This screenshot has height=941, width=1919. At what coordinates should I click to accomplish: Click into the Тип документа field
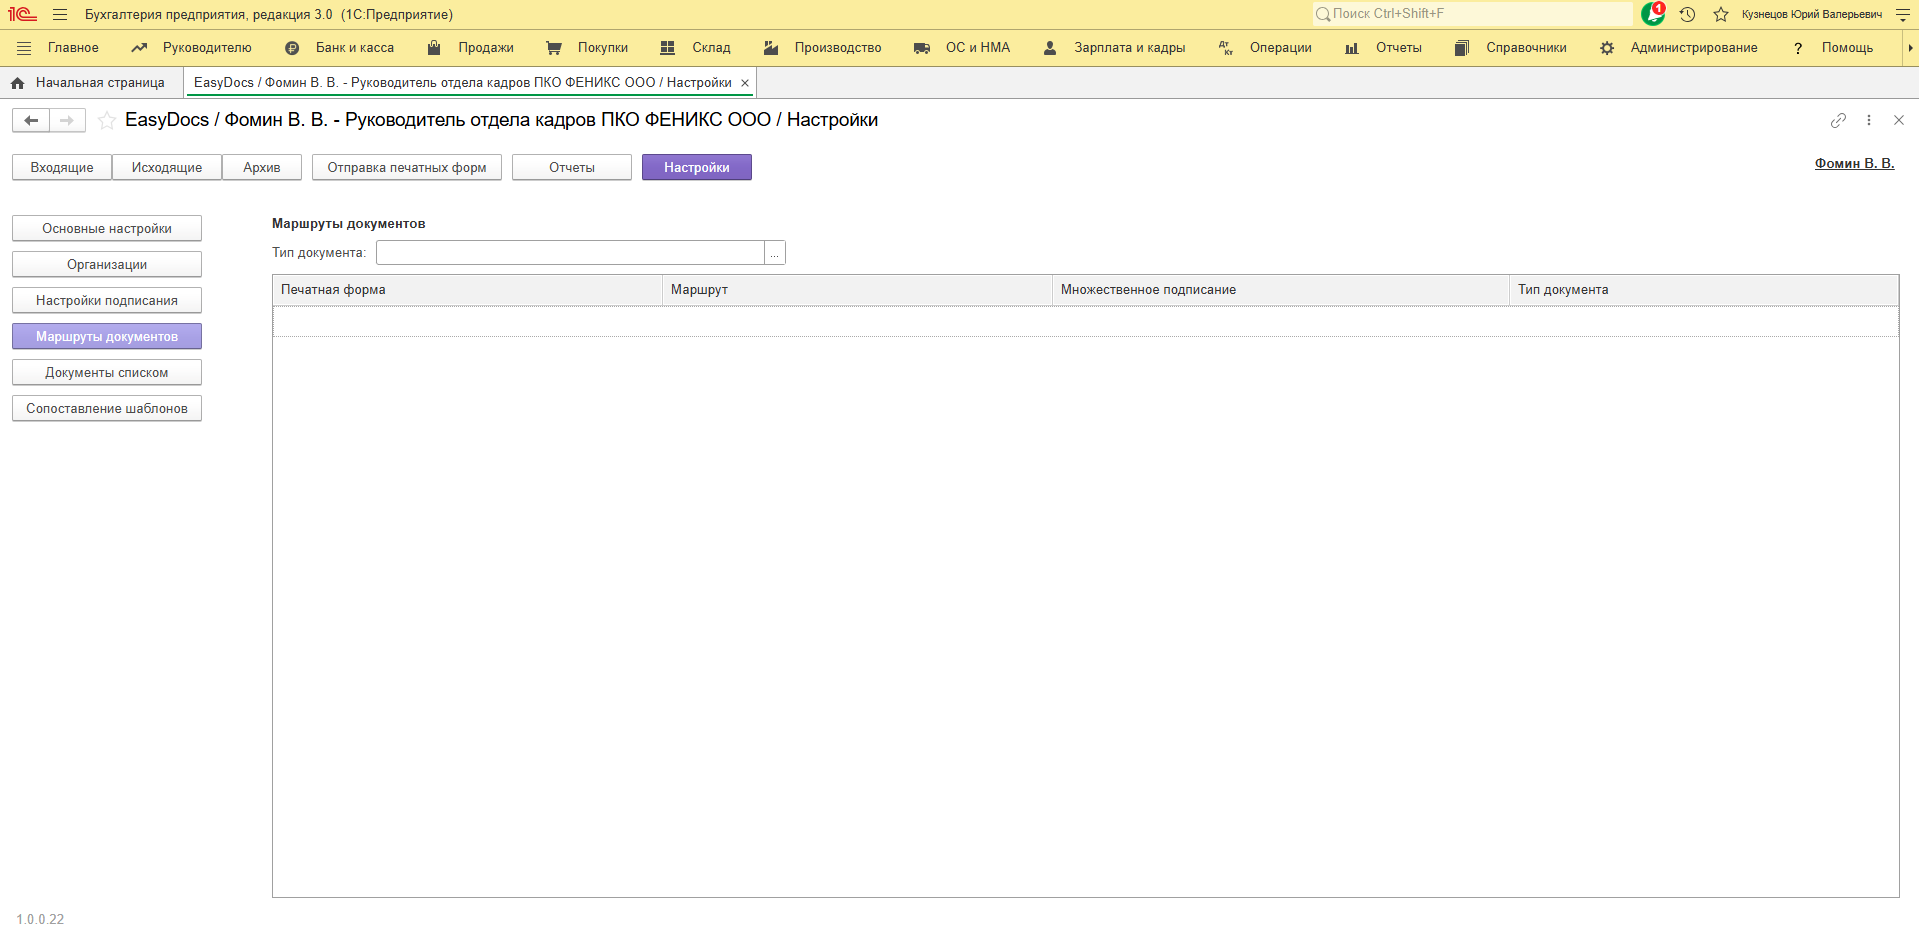point(570,253)
